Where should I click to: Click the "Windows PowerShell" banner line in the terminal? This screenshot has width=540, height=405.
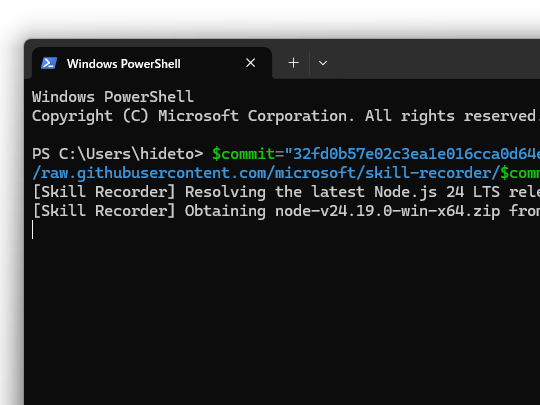113,97
